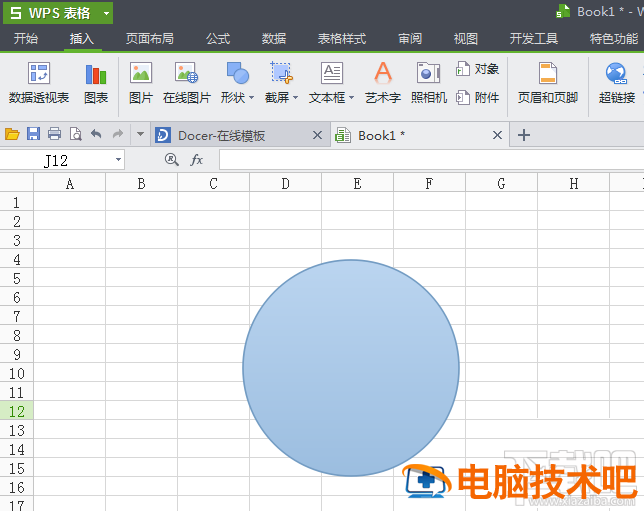Click the Open folder icon
Image resolution: width=644 pixels, height=511 pixels.
coord(12,134)
